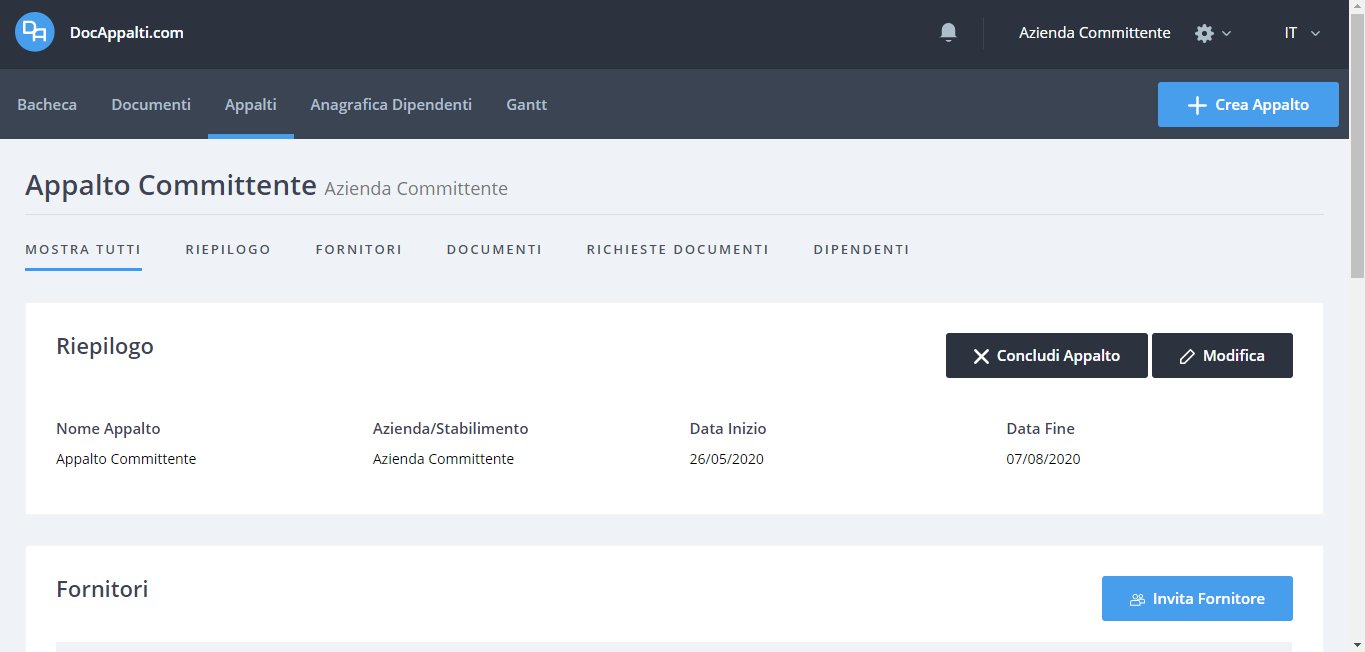Image resolution: width=1365 pixels, height=652 pixels.
Task: Go to Bacheca in navigation
Action: (47, 104)
